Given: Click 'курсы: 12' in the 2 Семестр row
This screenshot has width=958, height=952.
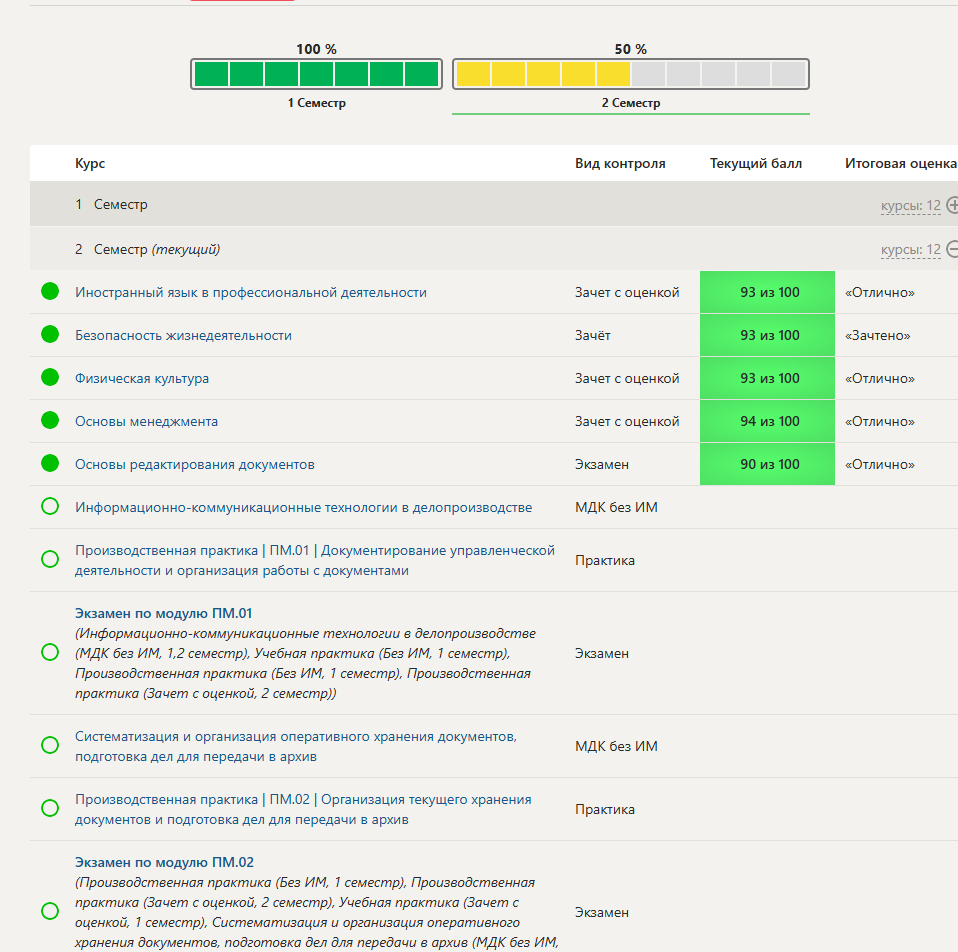Looking at the screenshot, I should coord(910,250).
